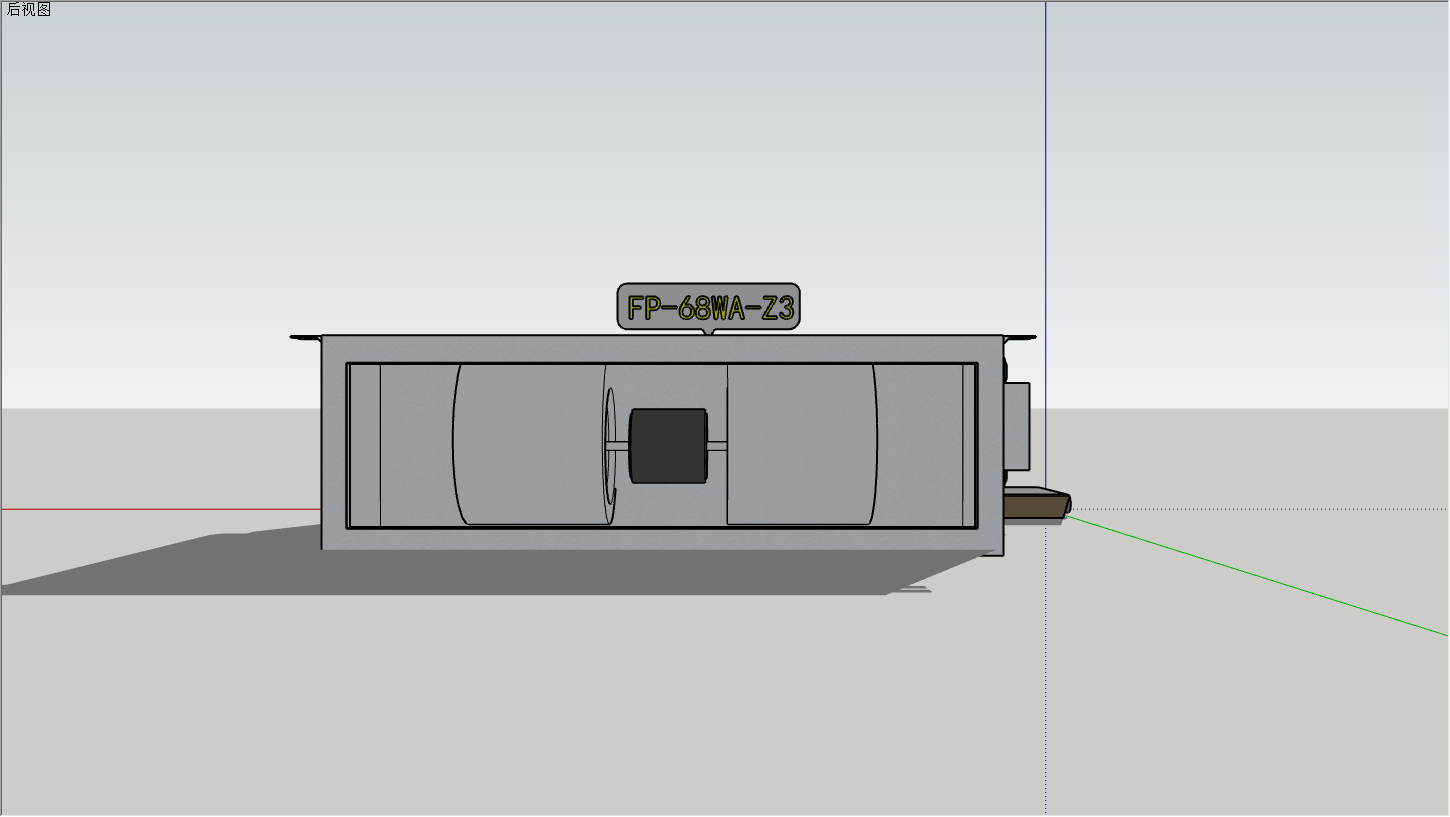Click the FP-68WA-Z3 model label tag
1450x817 pixels.
(x=709, y=307)
